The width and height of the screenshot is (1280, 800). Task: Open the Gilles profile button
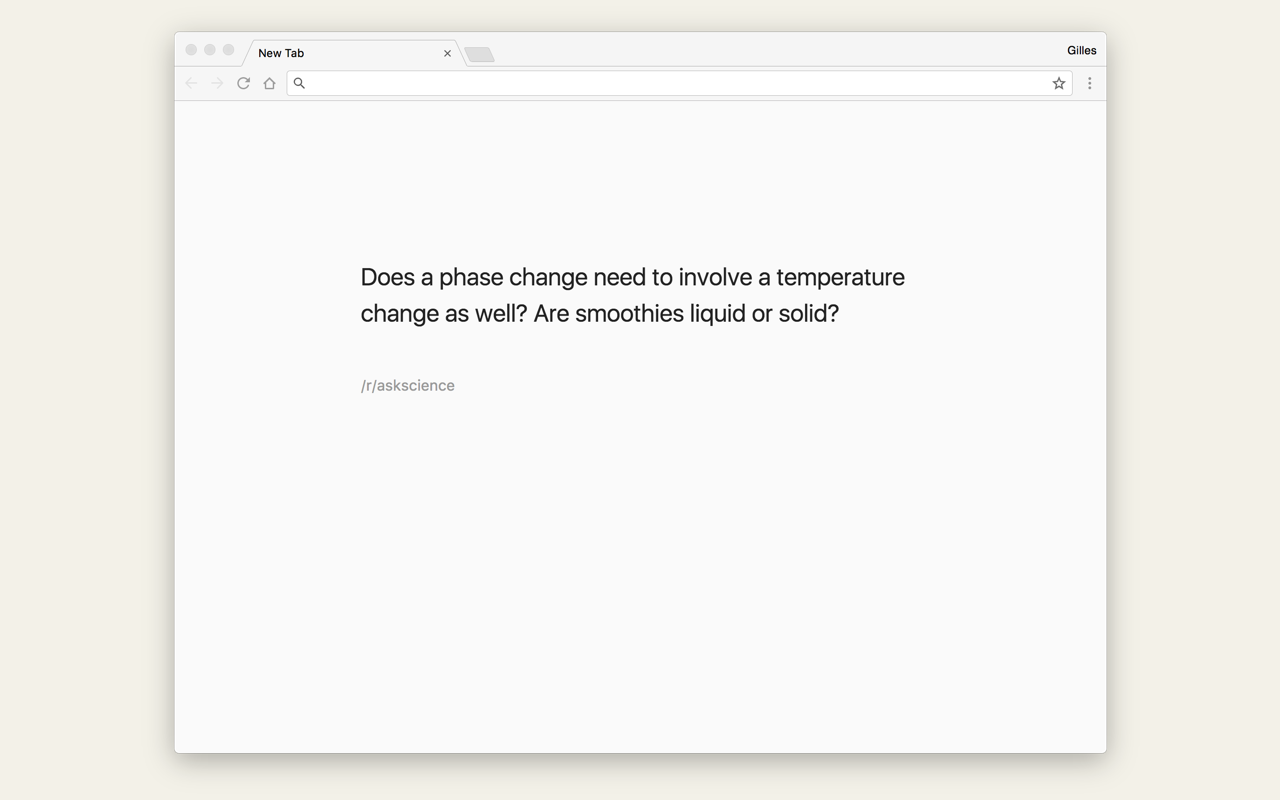coord(1081,50)
